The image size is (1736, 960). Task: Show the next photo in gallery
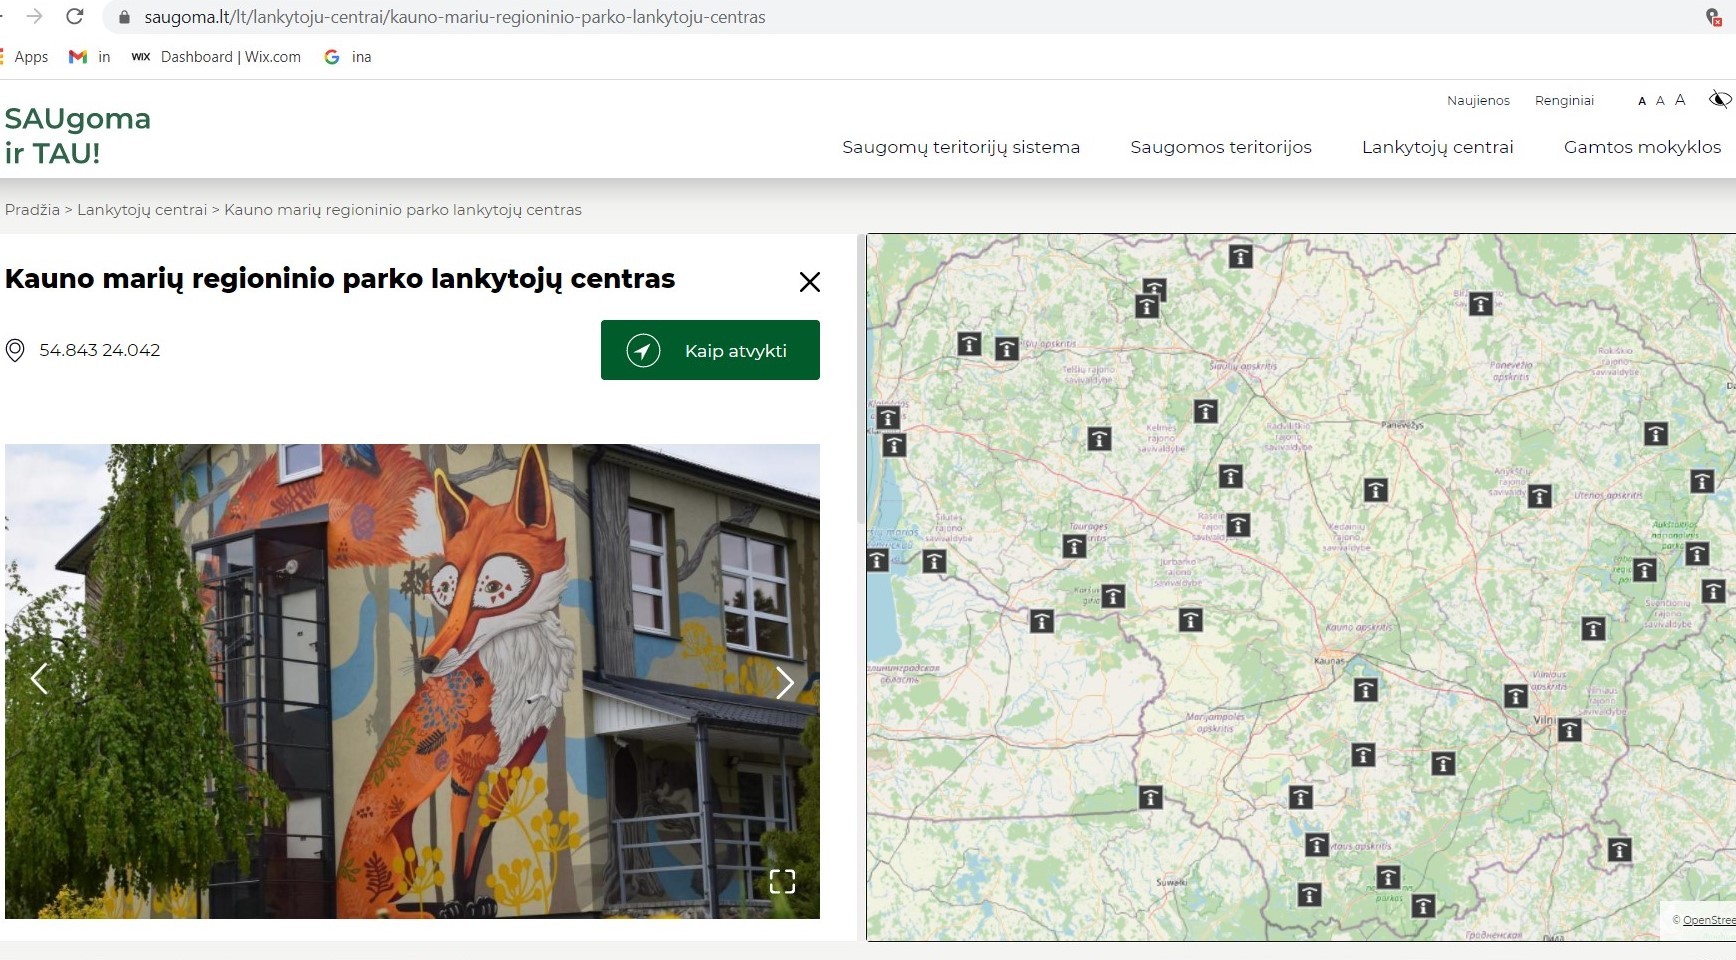(785, 682)
